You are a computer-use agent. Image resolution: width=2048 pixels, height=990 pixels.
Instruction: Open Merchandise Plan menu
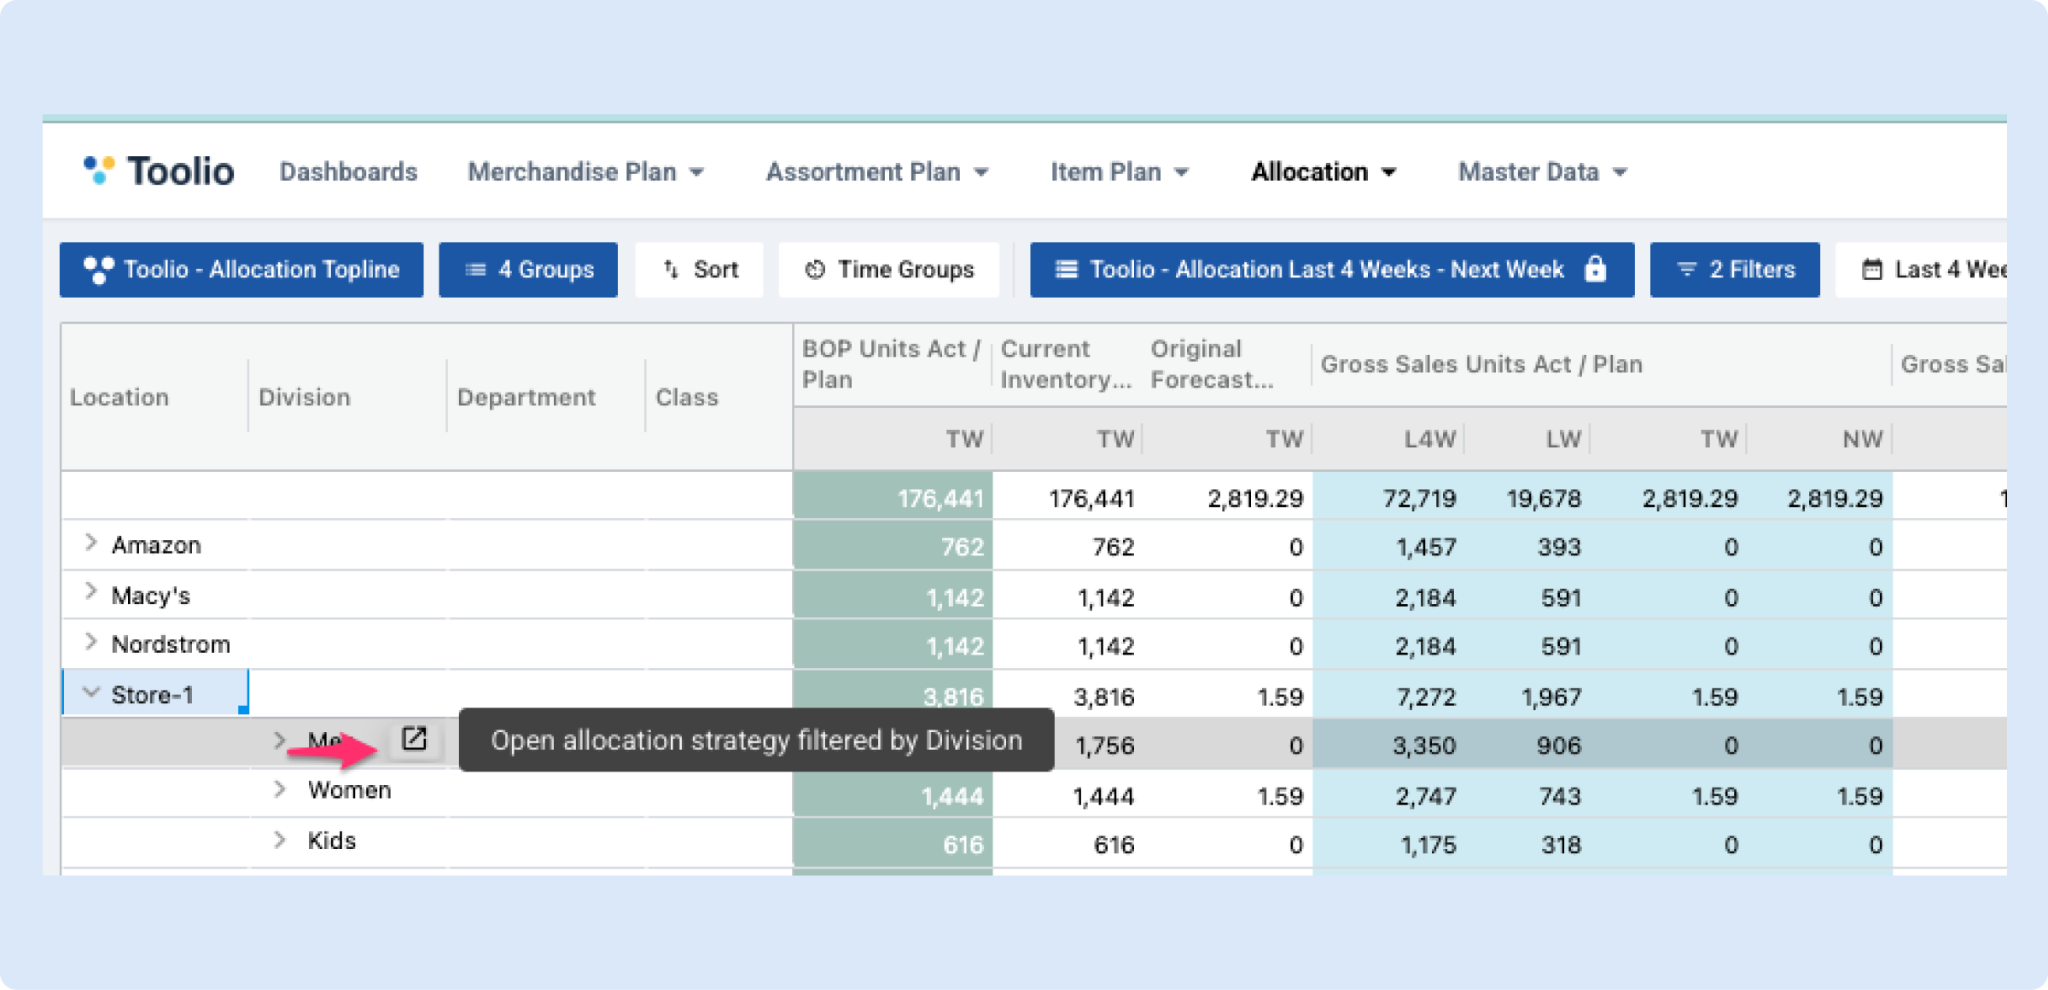click(586, 172)
